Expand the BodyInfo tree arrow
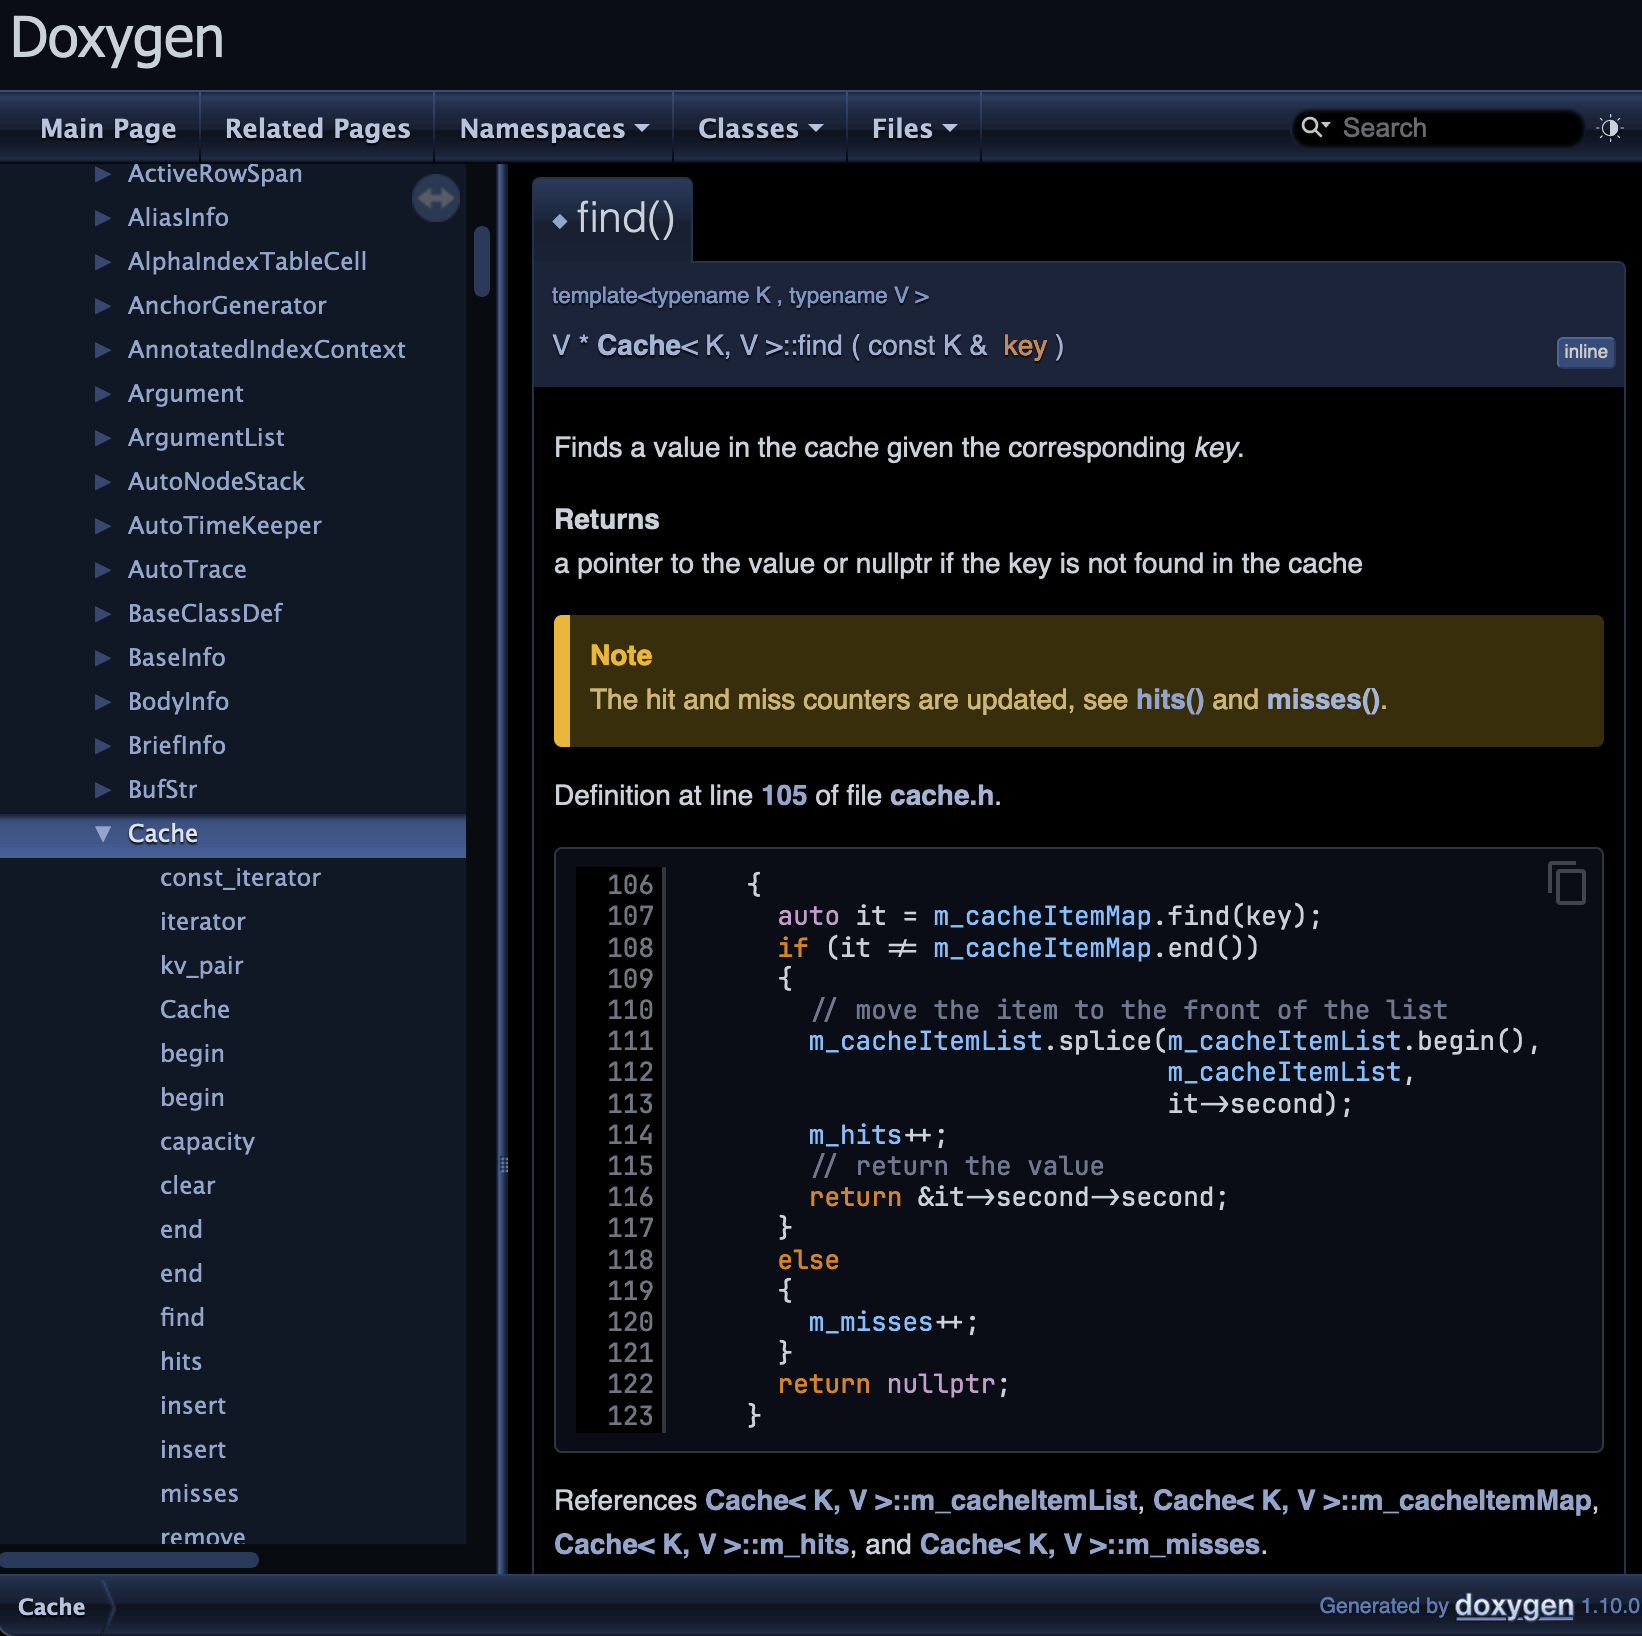Image resolution: width=1642 pixels, height=1636 pixels. 102,702
